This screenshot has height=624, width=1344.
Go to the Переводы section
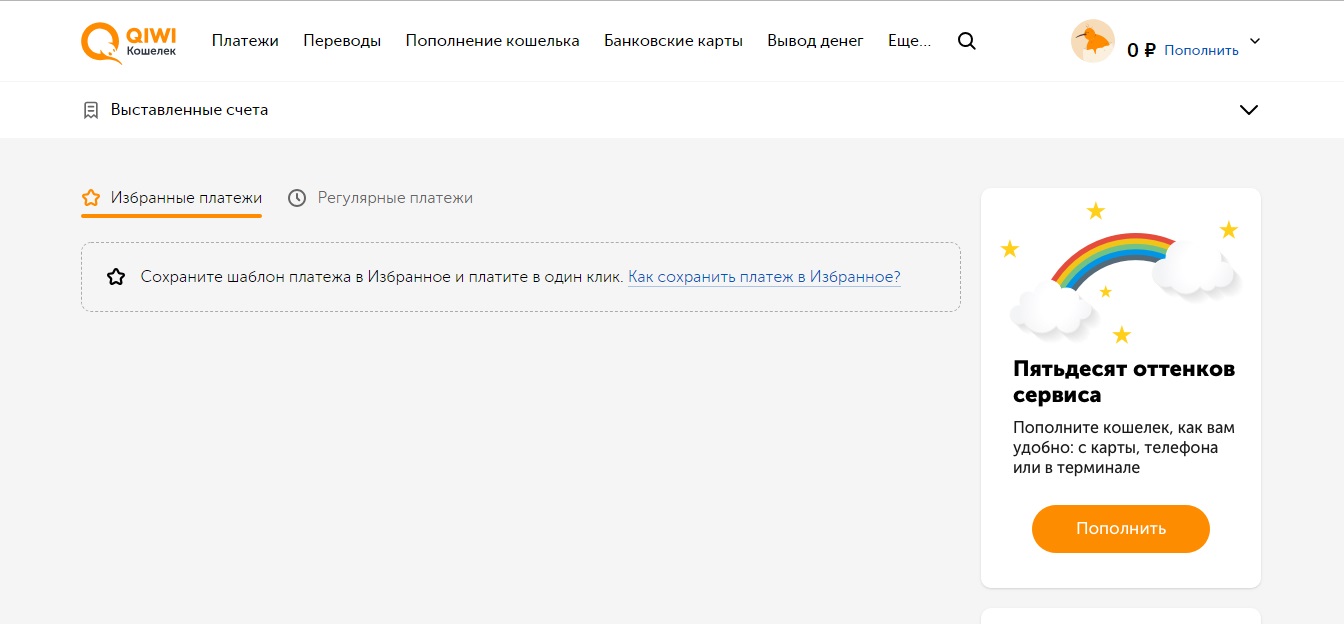[x=342, y=41]
